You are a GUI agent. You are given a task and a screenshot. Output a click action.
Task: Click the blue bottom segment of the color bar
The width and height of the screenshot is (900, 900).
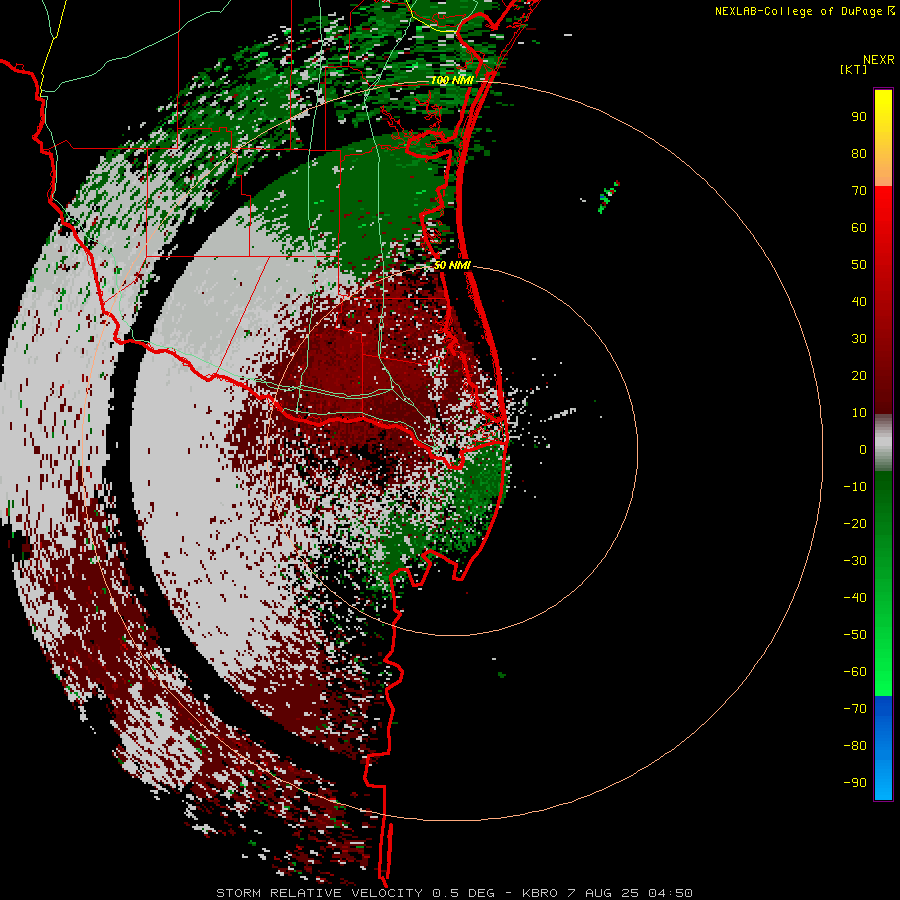pos(883,747)
